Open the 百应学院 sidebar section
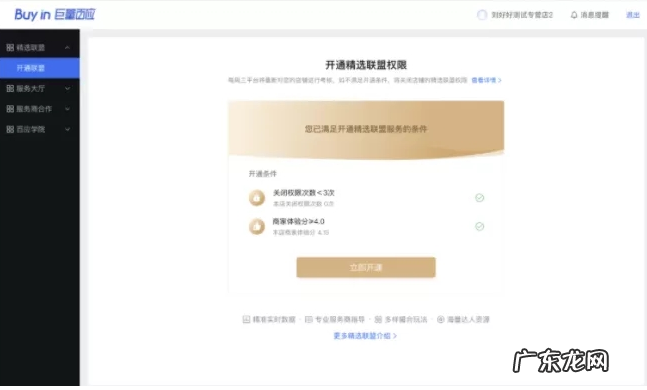The width and height of the screenshot is (647, 390). [x=40, y=129]
